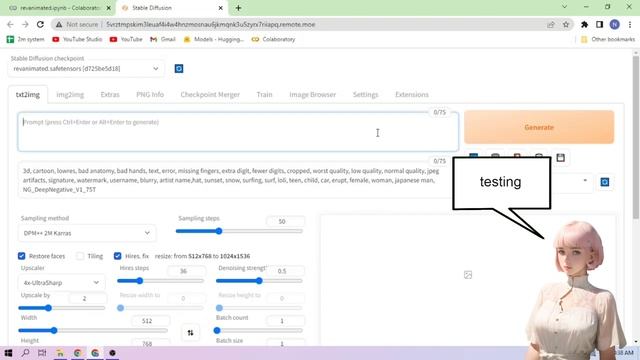Open the Colaboratory bookmark
The height and width of the screenshot is (360, 640).
tap(273, 39)
